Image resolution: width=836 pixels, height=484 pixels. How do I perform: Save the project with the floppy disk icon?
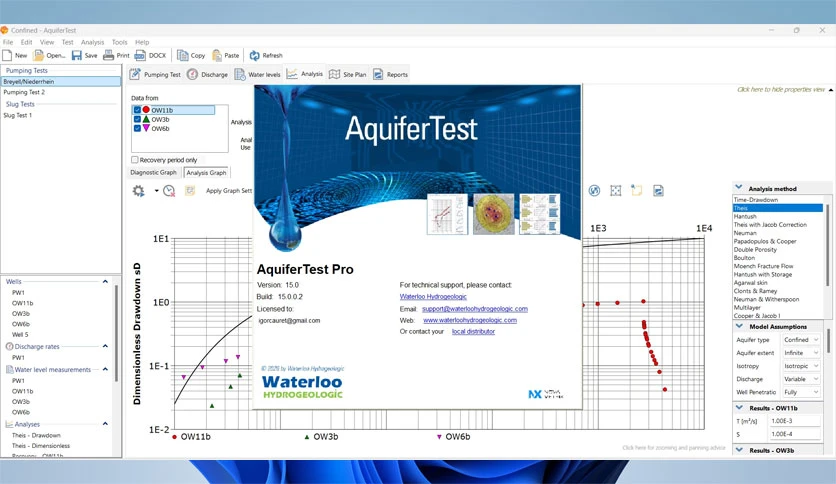coord(77,55)
